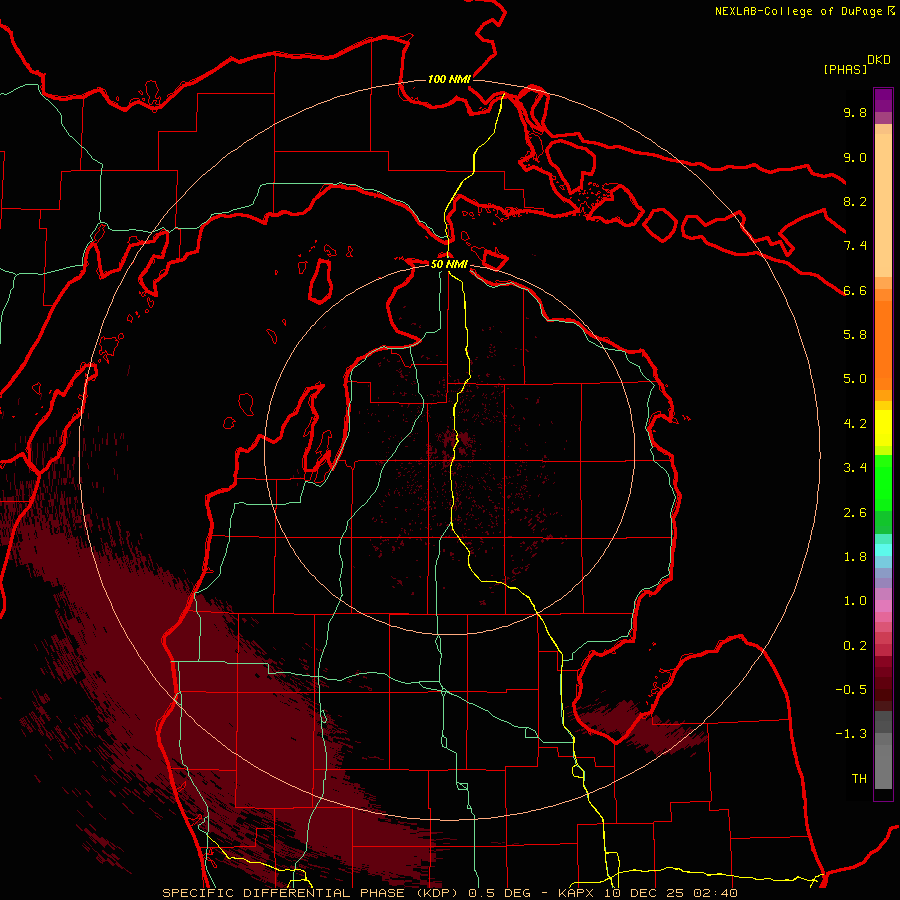Select the 5.0 scale value
Image resolution: width=900 pixels, height=900 pixels.
click(x=855, y=379)
